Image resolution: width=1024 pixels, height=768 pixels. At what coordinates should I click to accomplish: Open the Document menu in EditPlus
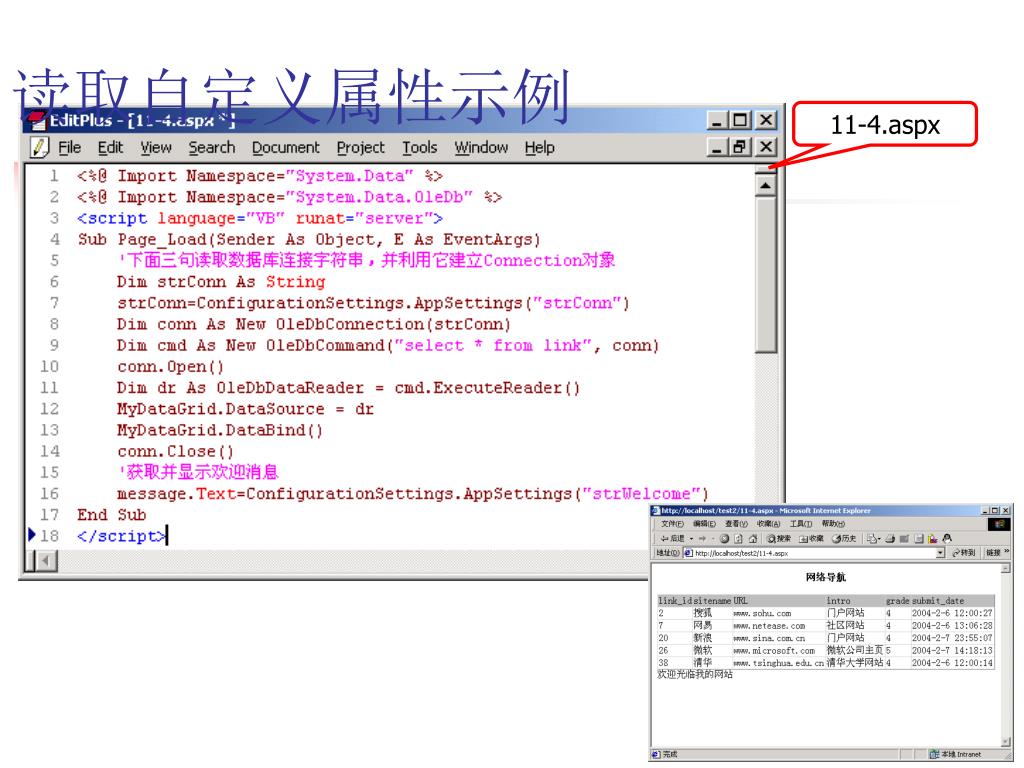(x=285, y=148)
